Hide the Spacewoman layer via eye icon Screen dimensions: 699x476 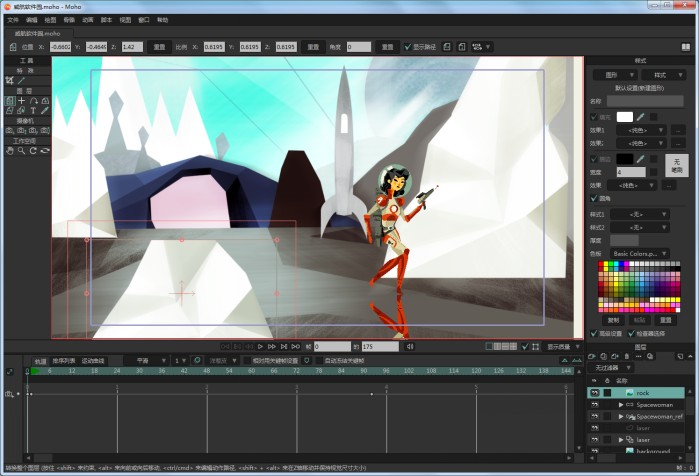coord(595,405)
